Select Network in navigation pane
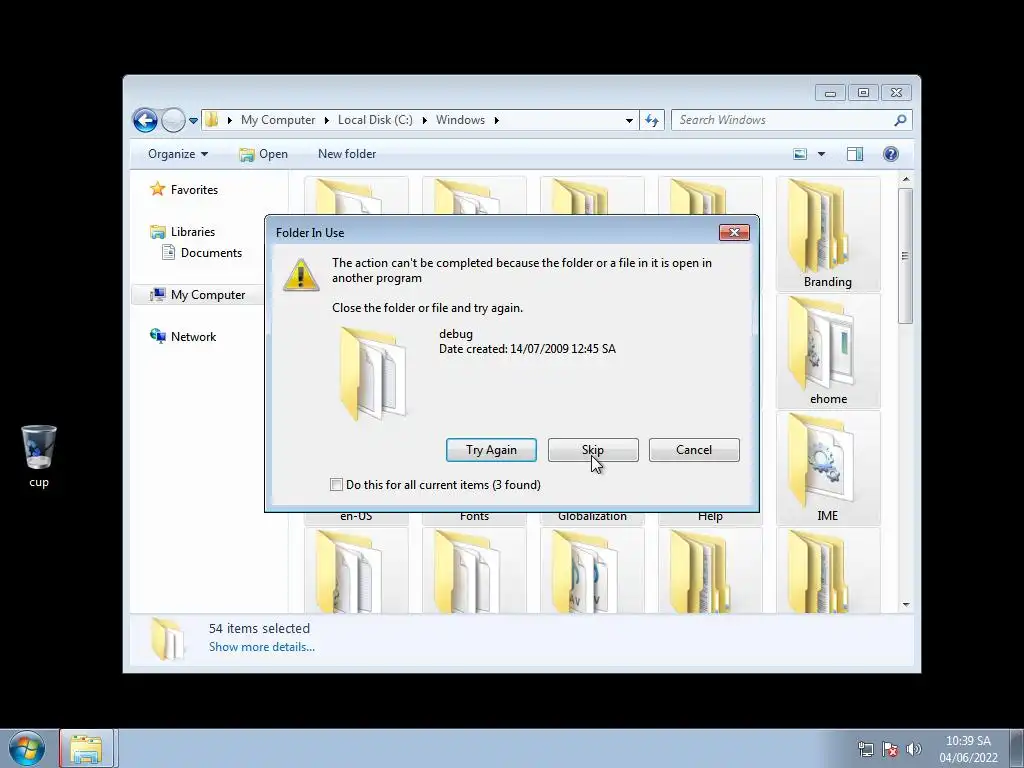This screenshot has height=768, width=1024. point(184,337)
